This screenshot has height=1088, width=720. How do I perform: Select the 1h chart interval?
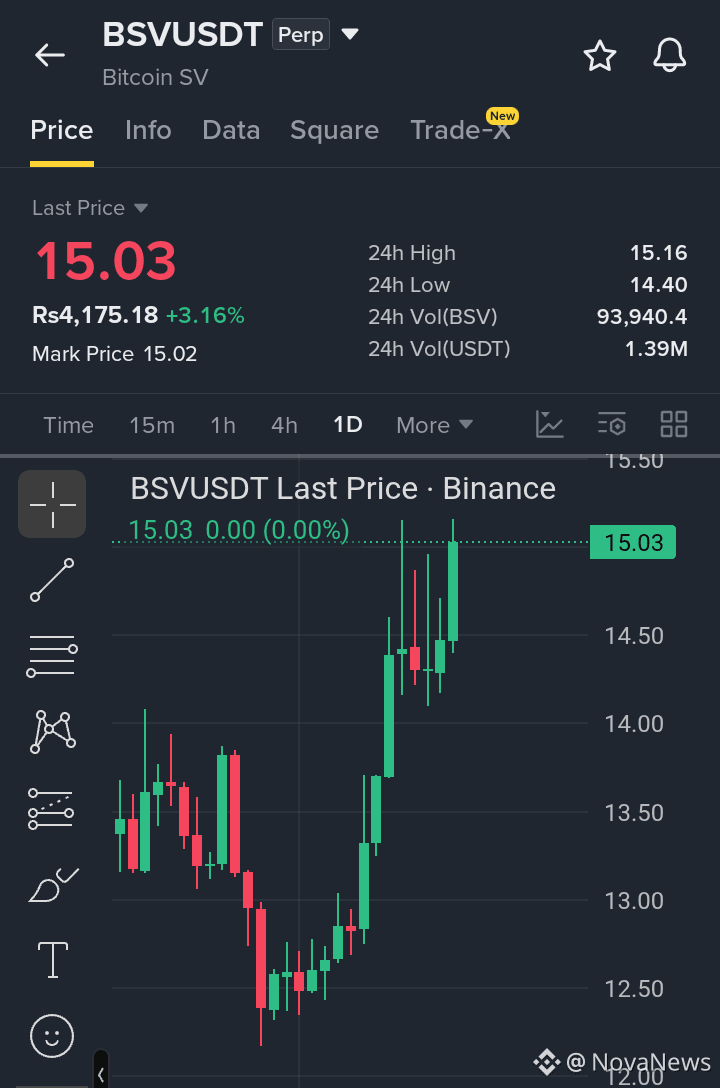(223, 425)
